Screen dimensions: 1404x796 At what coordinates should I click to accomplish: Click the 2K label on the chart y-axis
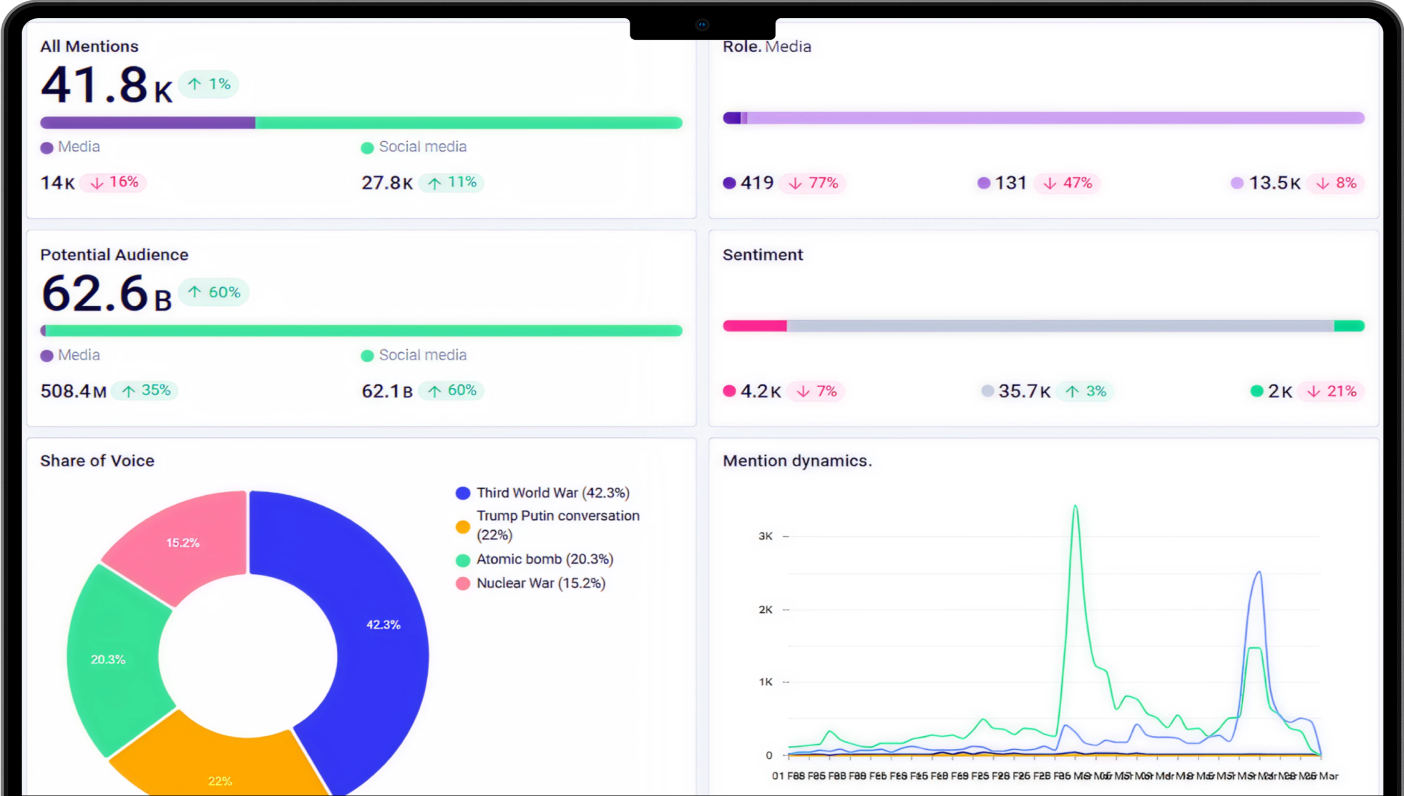click(x=766, y=609)
